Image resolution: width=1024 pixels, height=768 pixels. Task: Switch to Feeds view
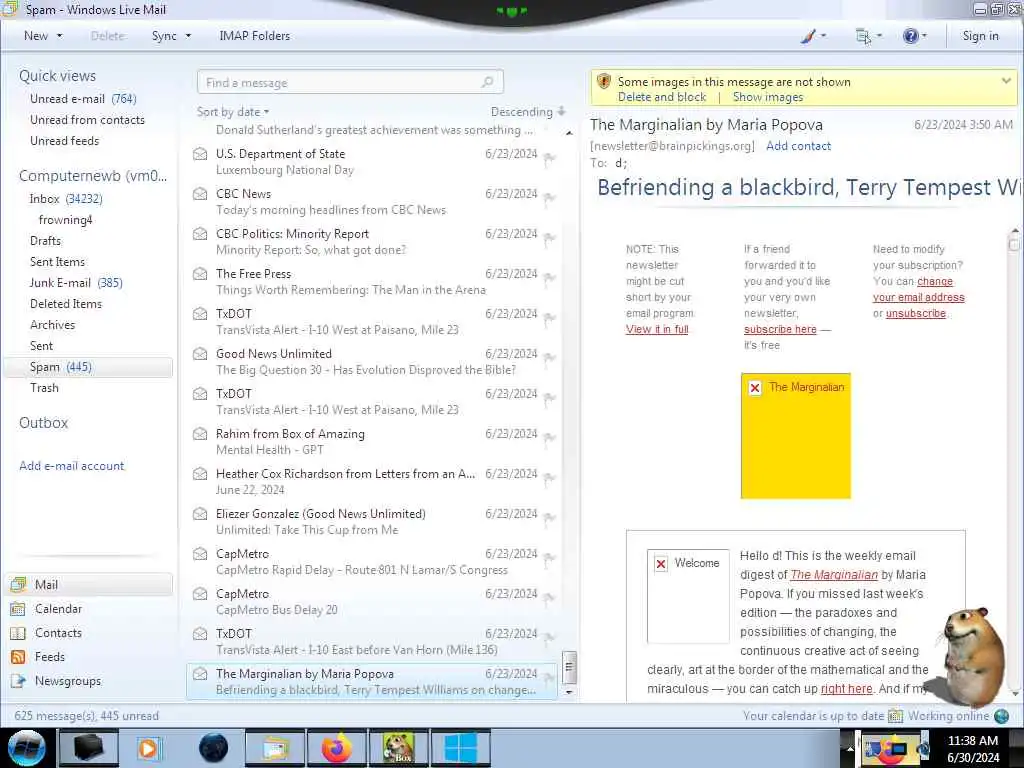click(x=50, y=657)
